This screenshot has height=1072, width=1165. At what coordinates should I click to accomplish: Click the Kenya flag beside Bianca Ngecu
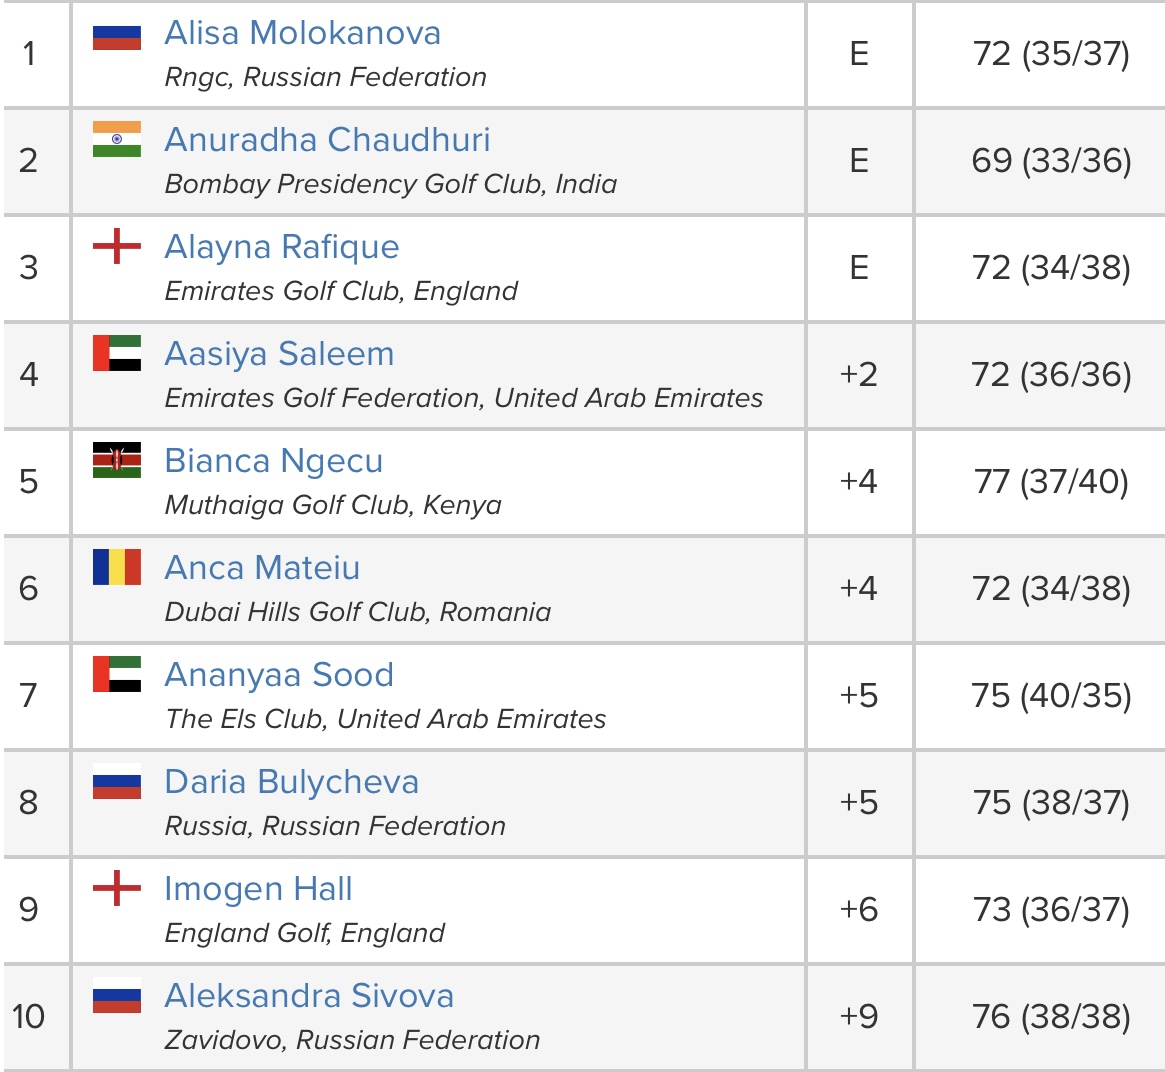pyautogui.click(x=117, y=461)
